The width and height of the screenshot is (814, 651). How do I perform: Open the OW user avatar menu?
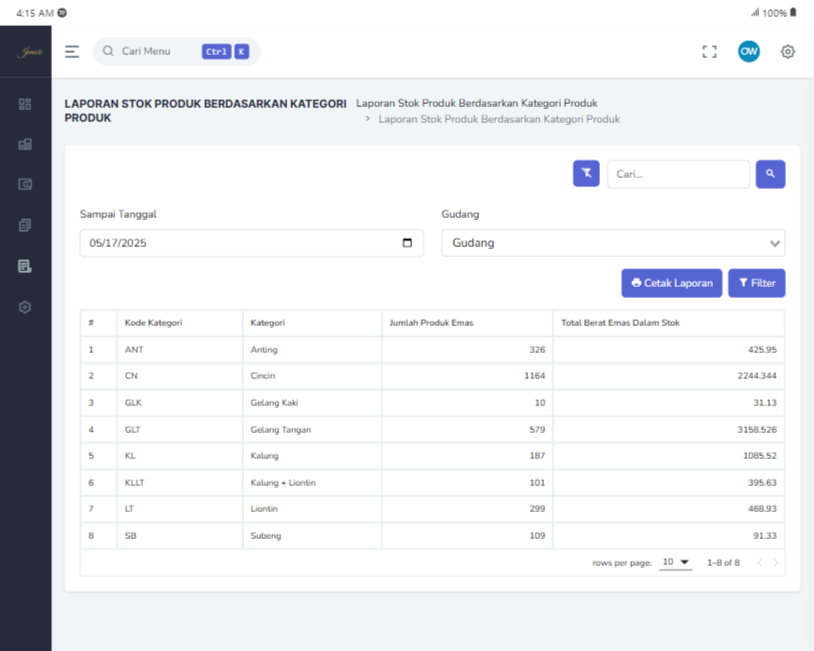[x=748, y=52]
